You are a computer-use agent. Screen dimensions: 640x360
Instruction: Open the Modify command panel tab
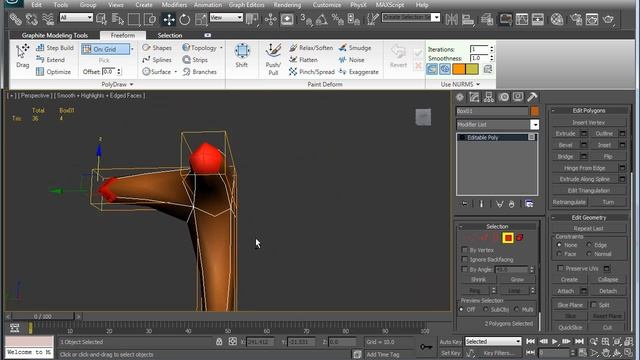click(x=474, y=97)
